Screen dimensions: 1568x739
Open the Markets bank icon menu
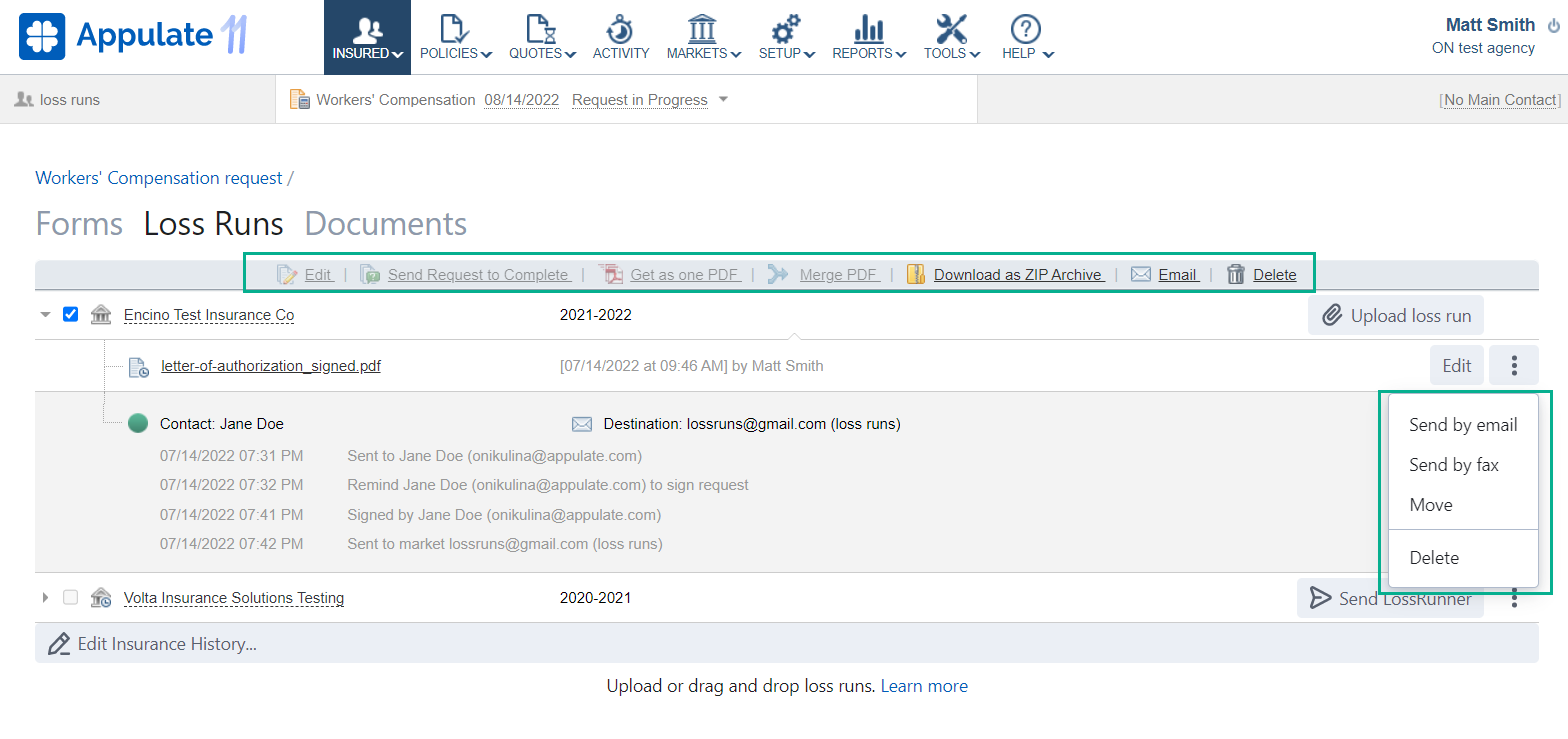(x=703, y=30)
